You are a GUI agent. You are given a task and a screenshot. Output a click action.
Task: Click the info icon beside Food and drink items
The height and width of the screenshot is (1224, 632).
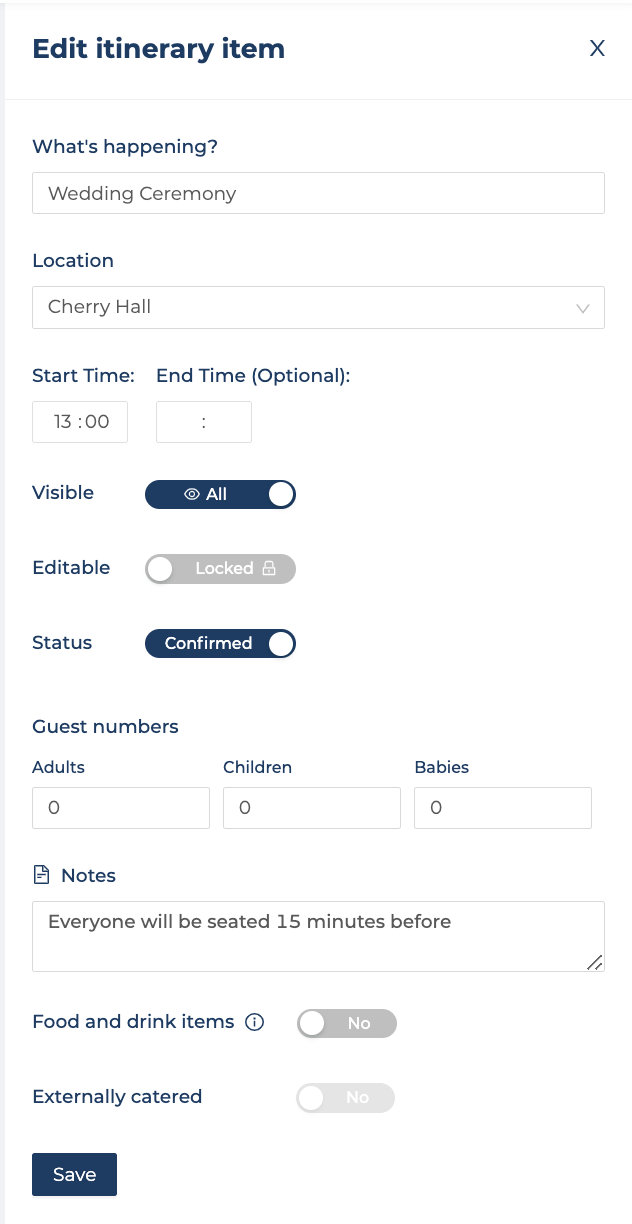pyautogui.click(x=255, y=1022)
